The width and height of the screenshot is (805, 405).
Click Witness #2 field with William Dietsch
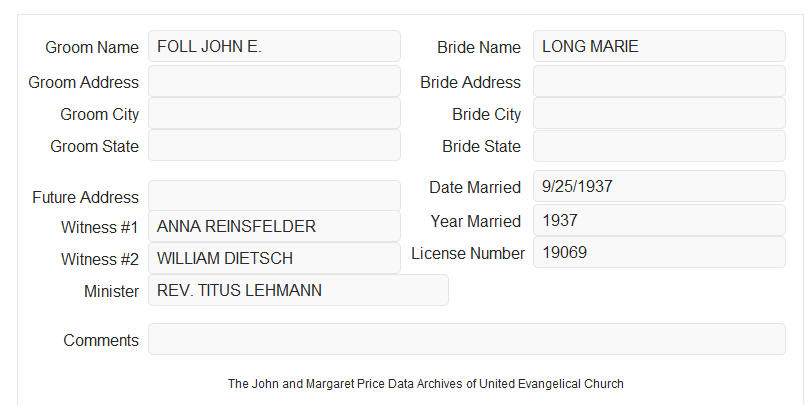click(274, 258)
